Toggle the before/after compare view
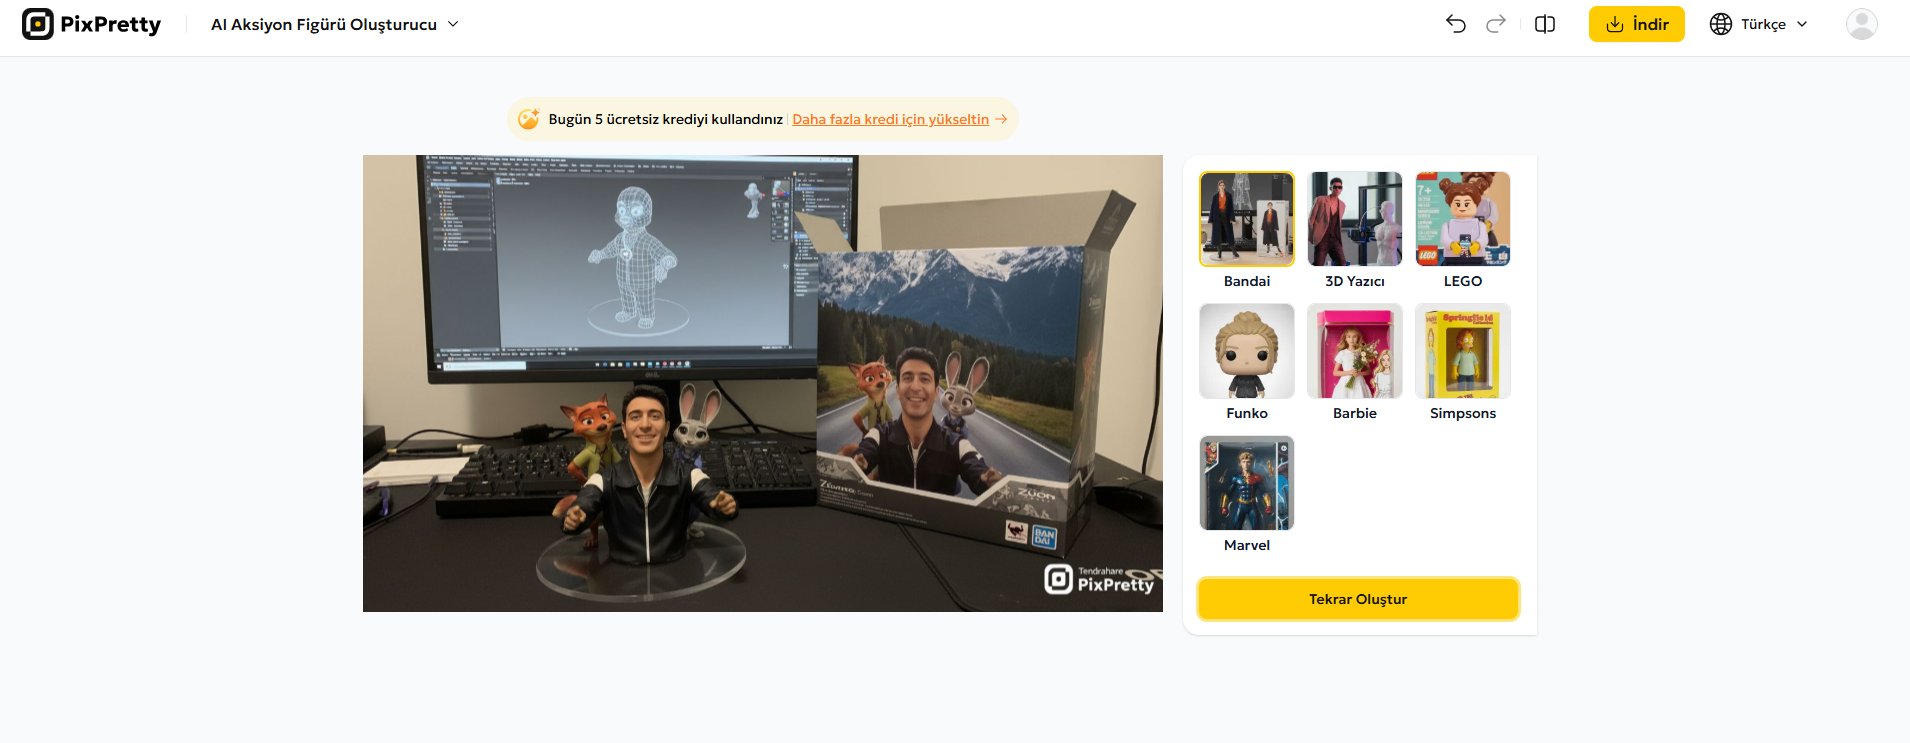1910x743 pixels. 1545,24
